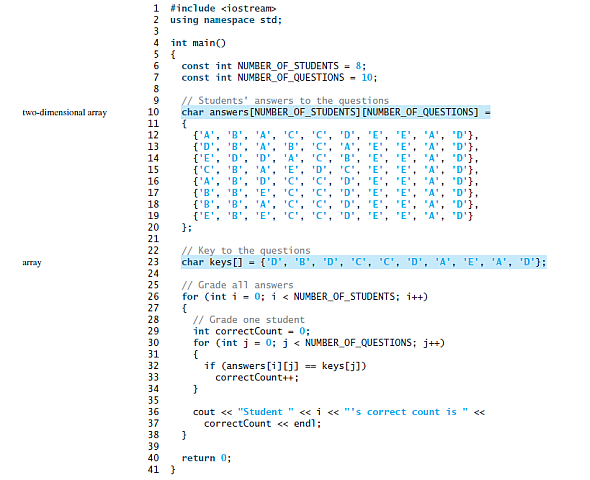
Task: Click the #include <iostream> line
Action: pyautogui.click(x=223, y=8)
